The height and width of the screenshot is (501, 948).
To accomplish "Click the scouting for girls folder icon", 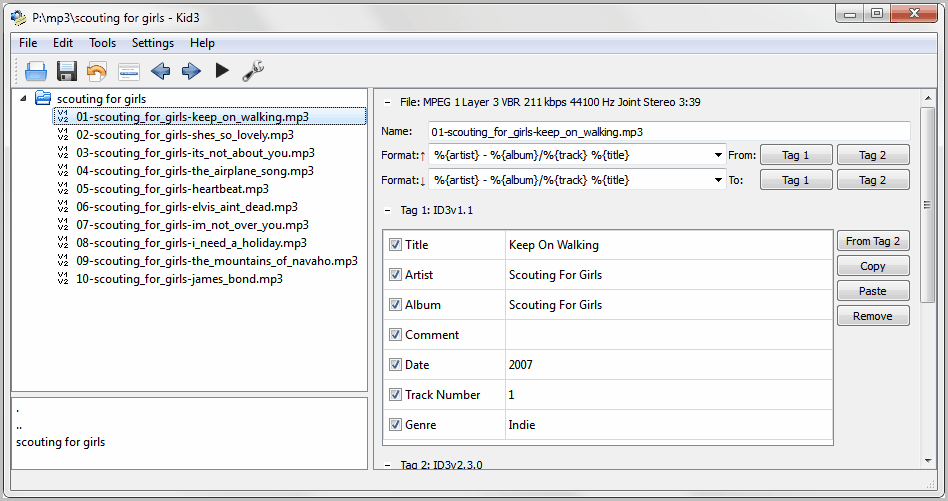I will pos(42,98).
